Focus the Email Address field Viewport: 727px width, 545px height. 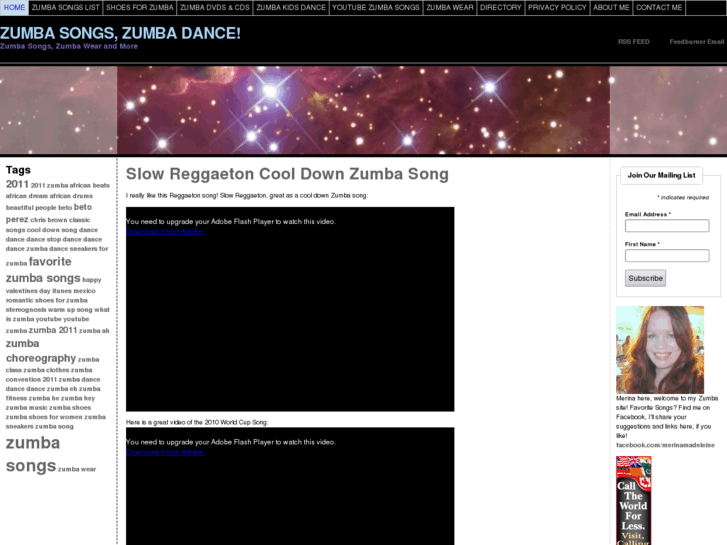coord(667,225)
